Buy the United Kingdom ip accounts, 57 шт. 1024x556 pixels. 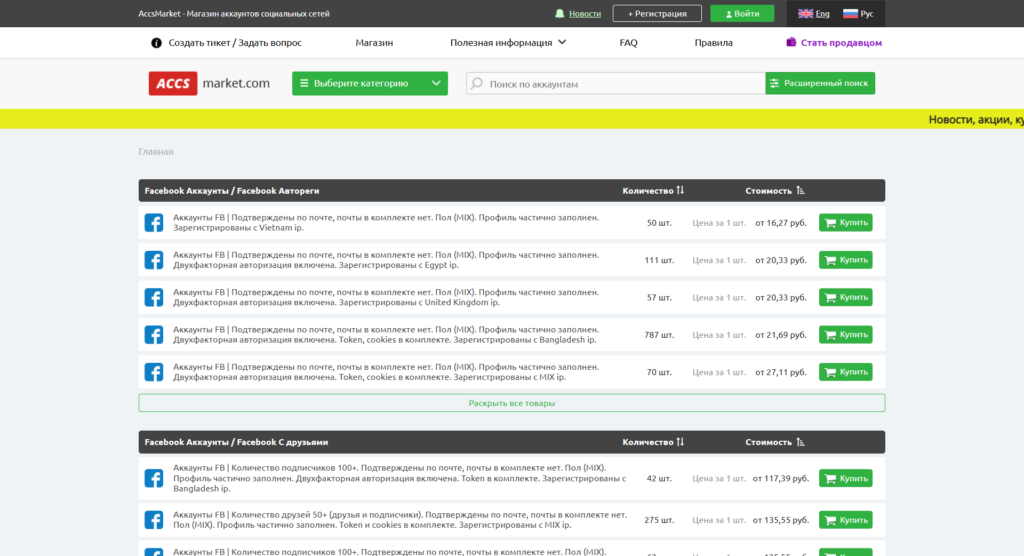pos(846,297)
